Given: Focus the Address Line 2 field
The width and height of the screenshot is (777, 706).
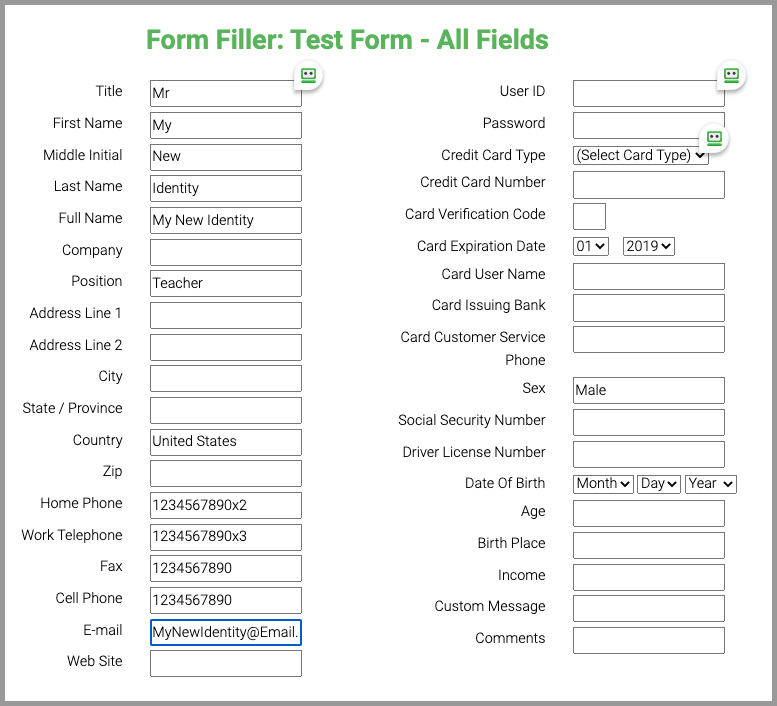Looking at the screenshot, I should [225, 347].
